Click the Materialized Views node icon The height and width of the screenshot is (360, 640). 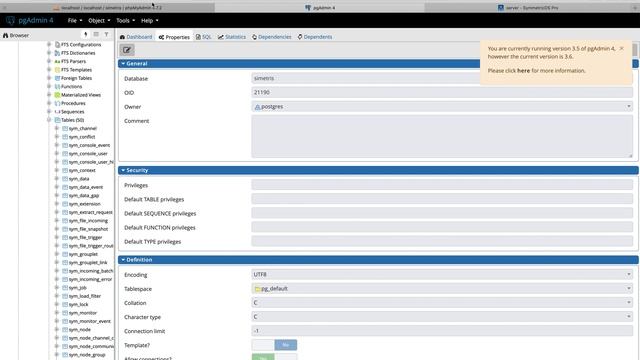pyautogui.click(x=57, y=95)
